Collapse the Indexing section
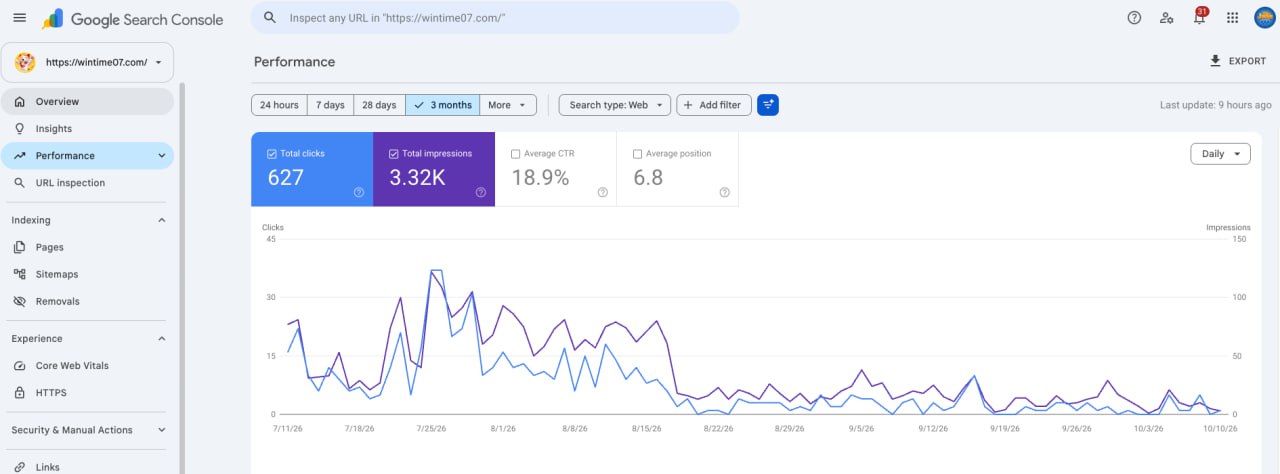 (162, 220)
